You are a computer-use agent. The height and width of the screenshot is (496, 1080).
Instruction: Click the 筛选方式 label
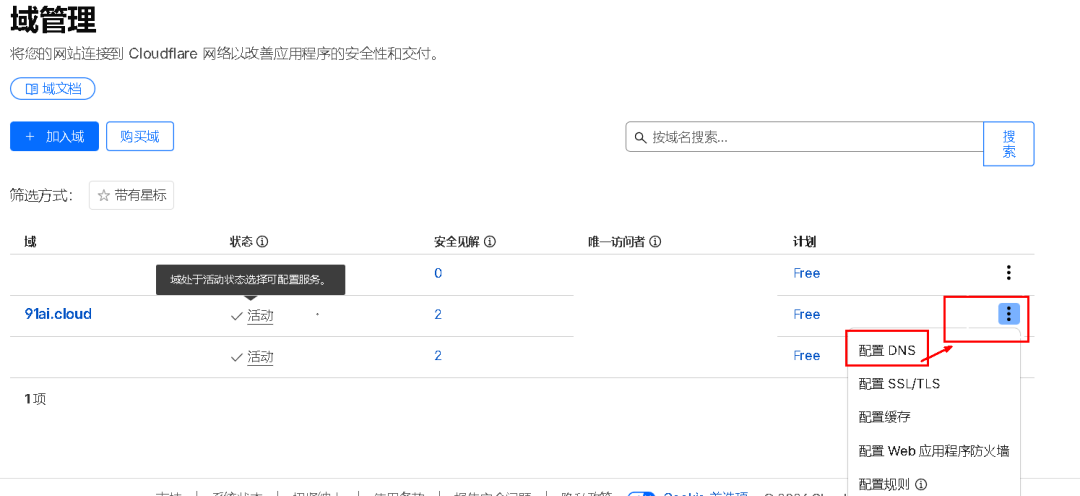[x=41, y=196]
